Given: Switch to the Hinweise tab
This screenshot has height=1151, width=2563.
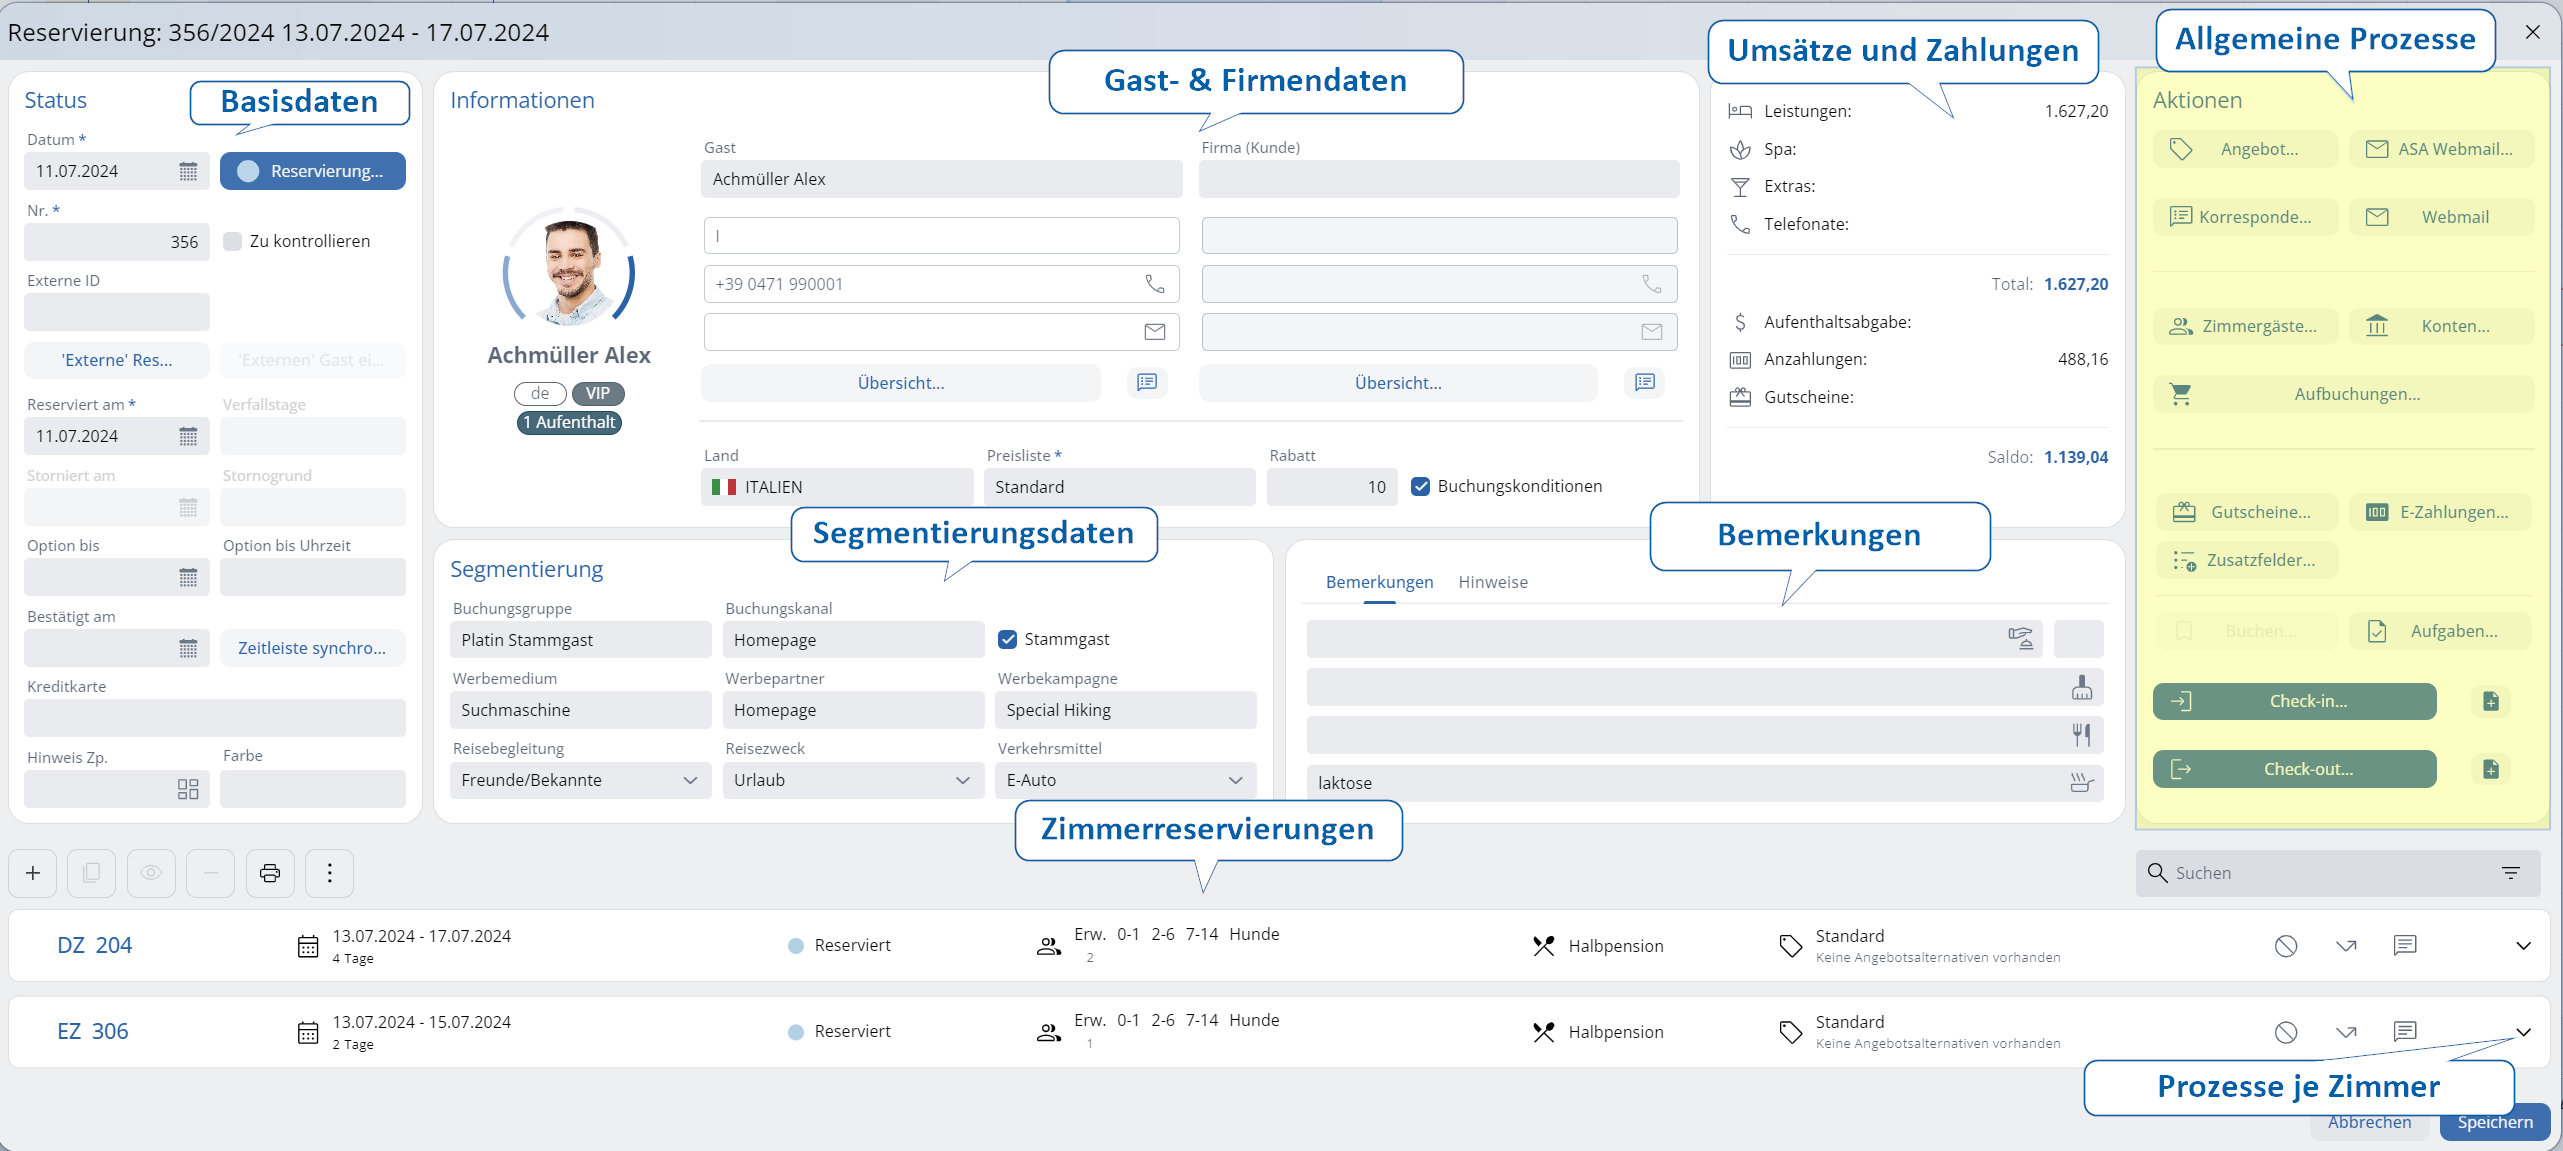Looking at the screenshot, I should pyautogui.click(x=1492, y=582).
